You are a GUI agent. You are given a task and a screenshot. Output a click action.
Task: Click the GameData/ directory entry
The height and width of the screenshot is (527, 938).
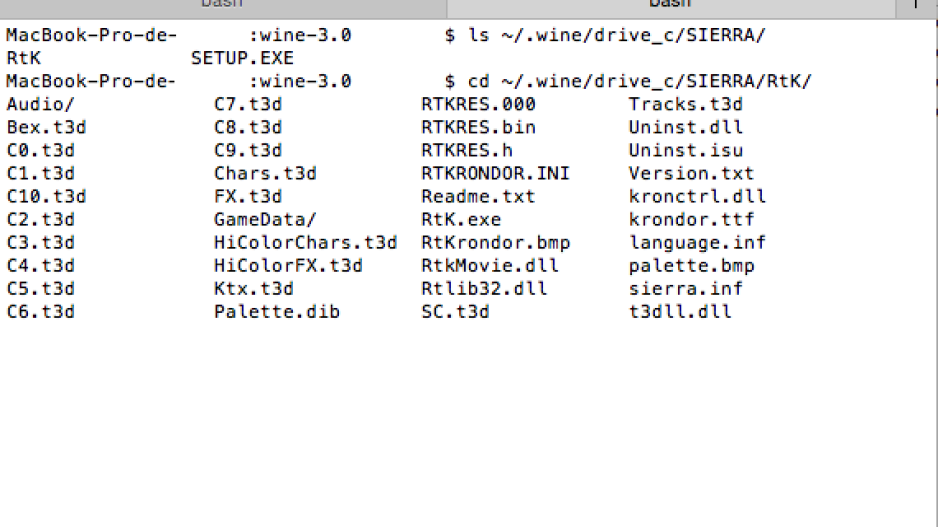coord(265,220)
